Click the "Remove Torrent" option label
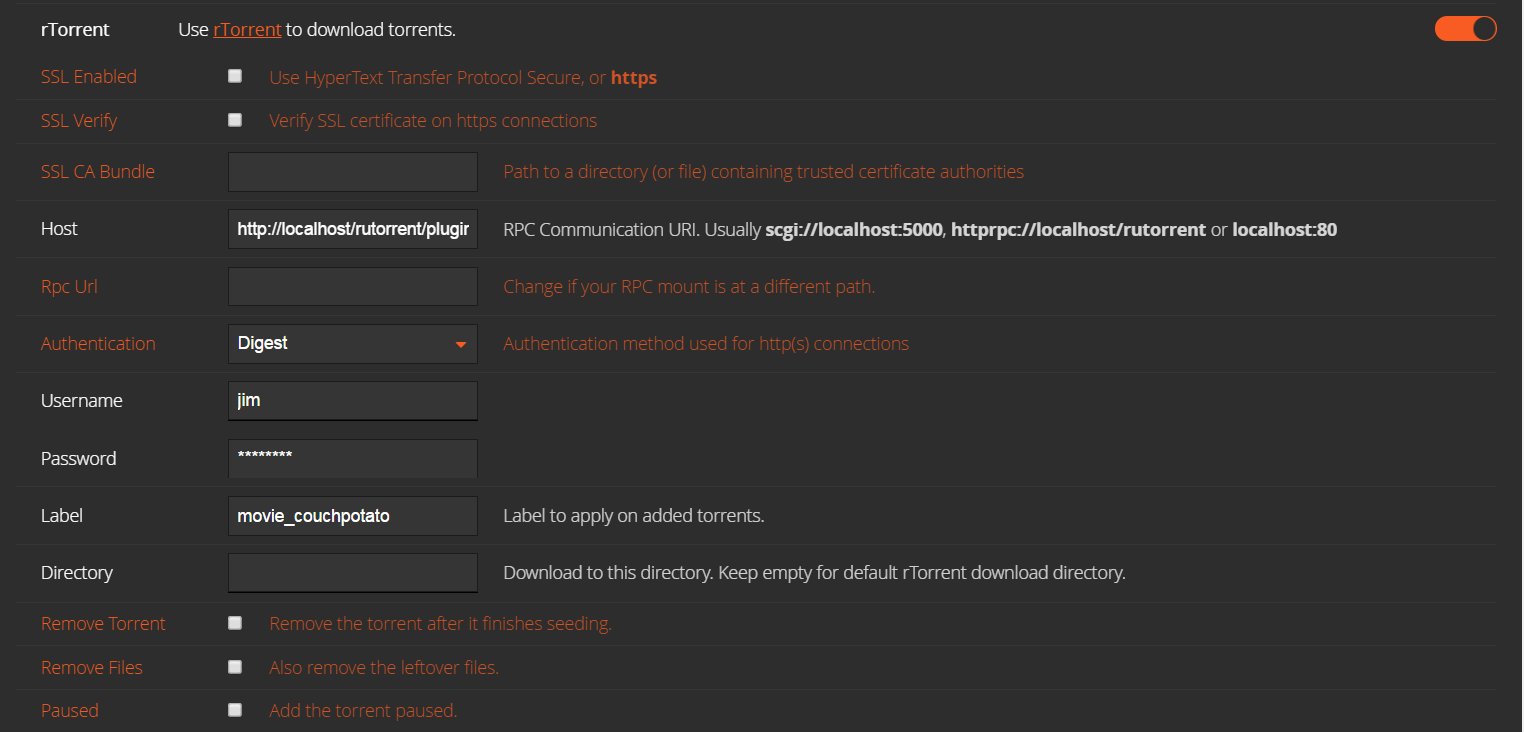 pyautogui.click(x=103, y=624)
